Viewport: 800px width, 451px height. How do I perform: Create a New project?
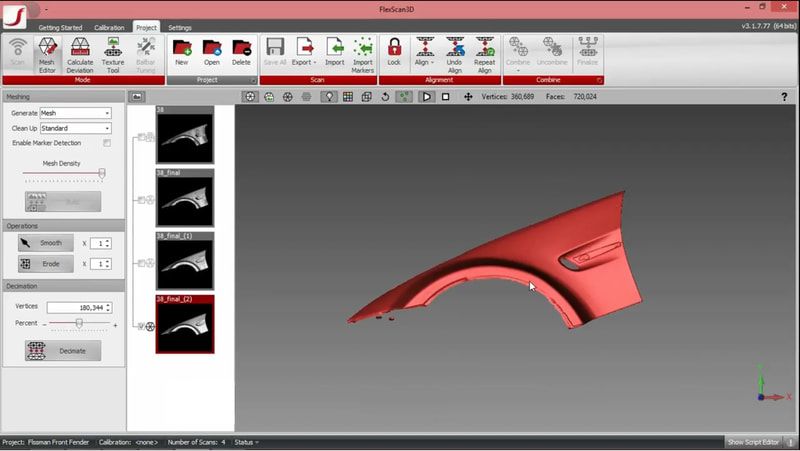point(181,52)
